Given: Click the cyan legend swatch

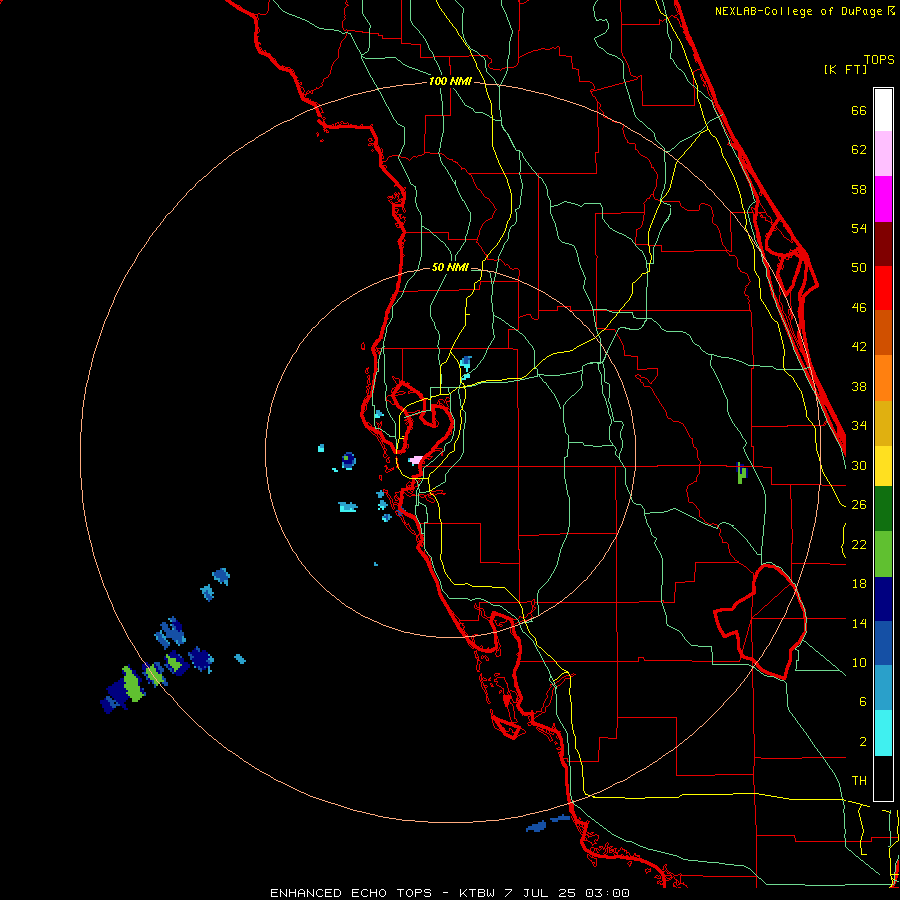Looking at the screenshot, I should (883, 733).
